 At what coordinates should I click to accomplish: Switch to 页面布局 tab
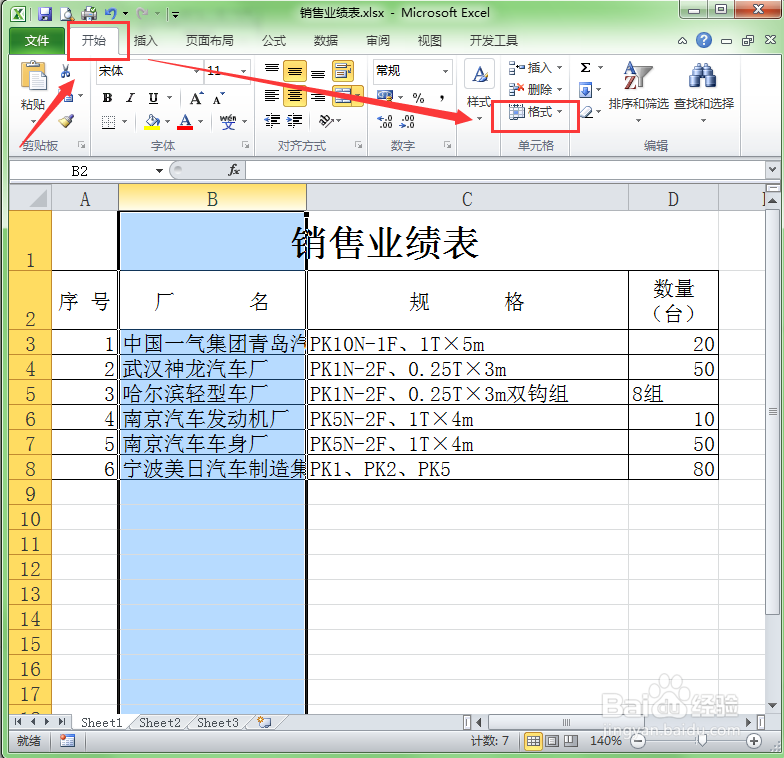click(210, 40)
